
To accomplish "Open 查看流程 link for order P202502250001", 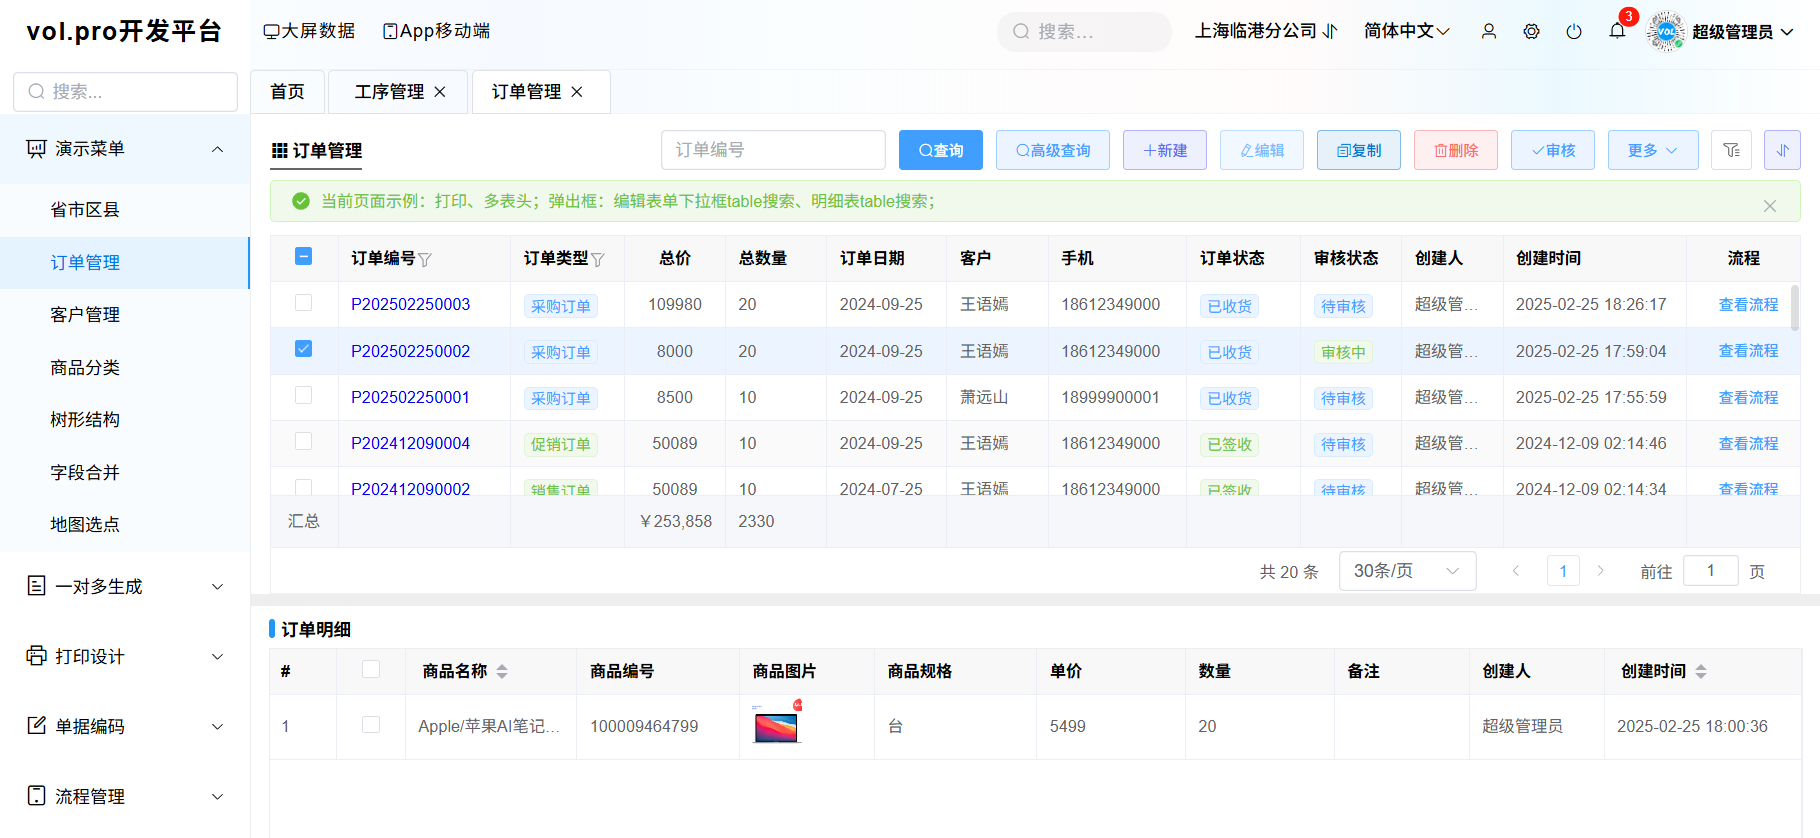I will click(1747, 397).
